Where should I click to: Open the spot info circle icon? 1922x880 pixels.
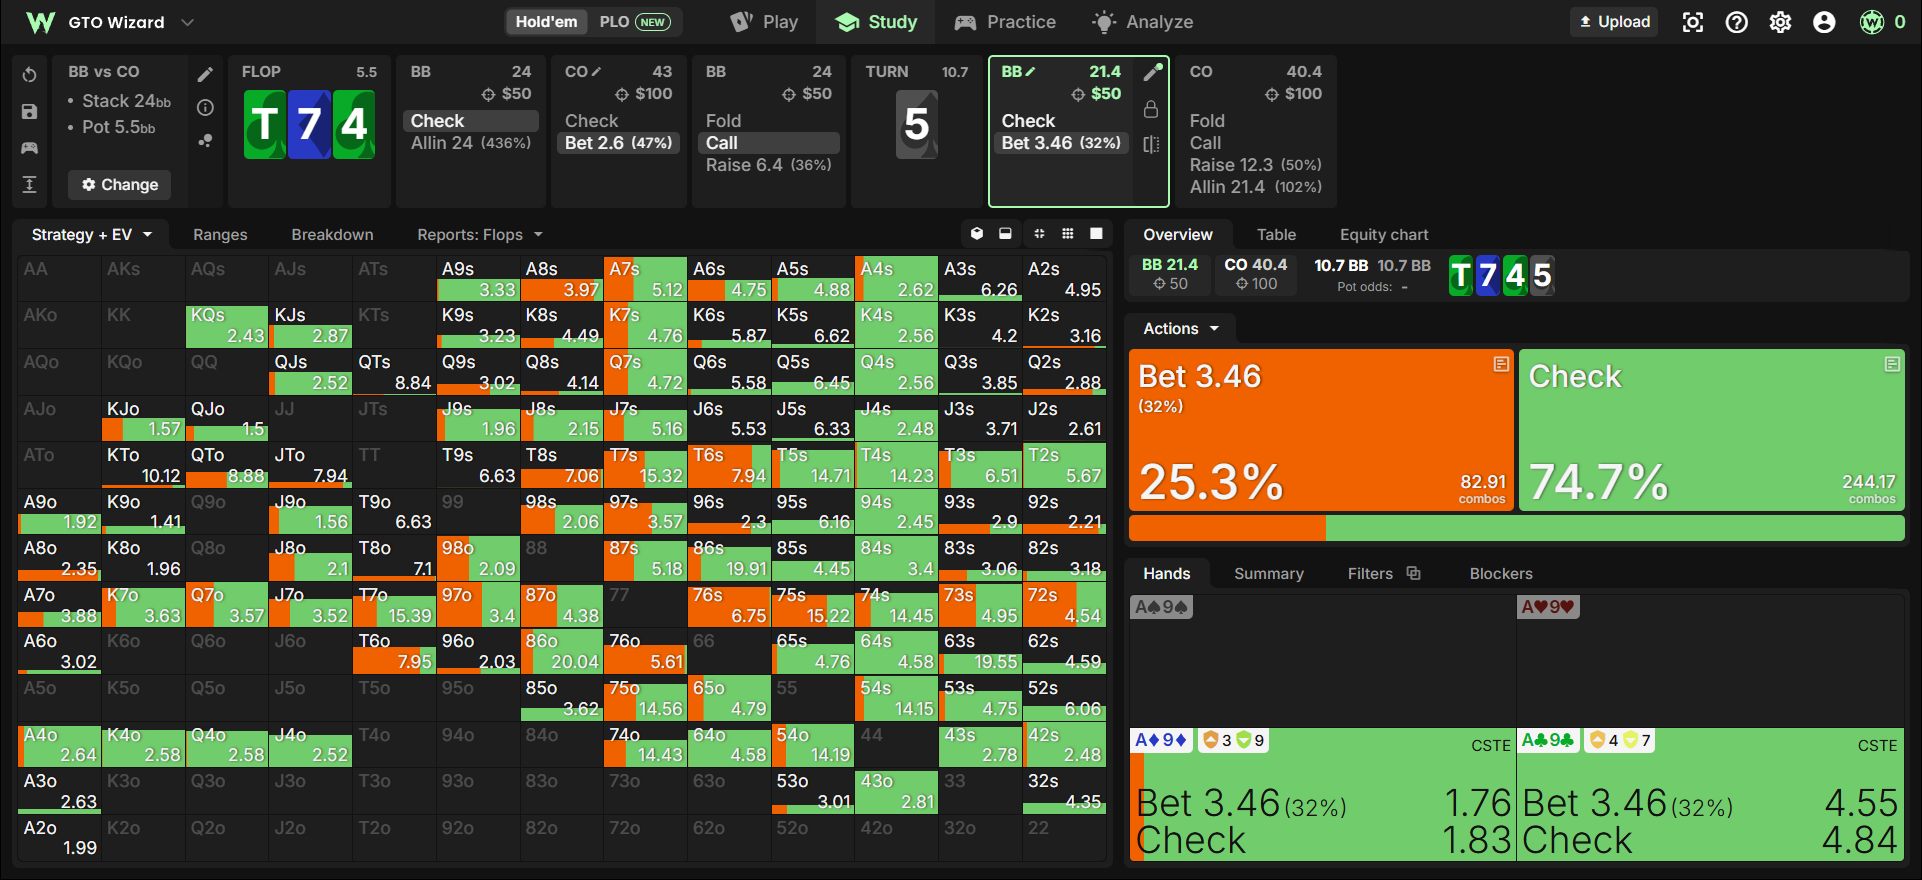pos(205,108)
